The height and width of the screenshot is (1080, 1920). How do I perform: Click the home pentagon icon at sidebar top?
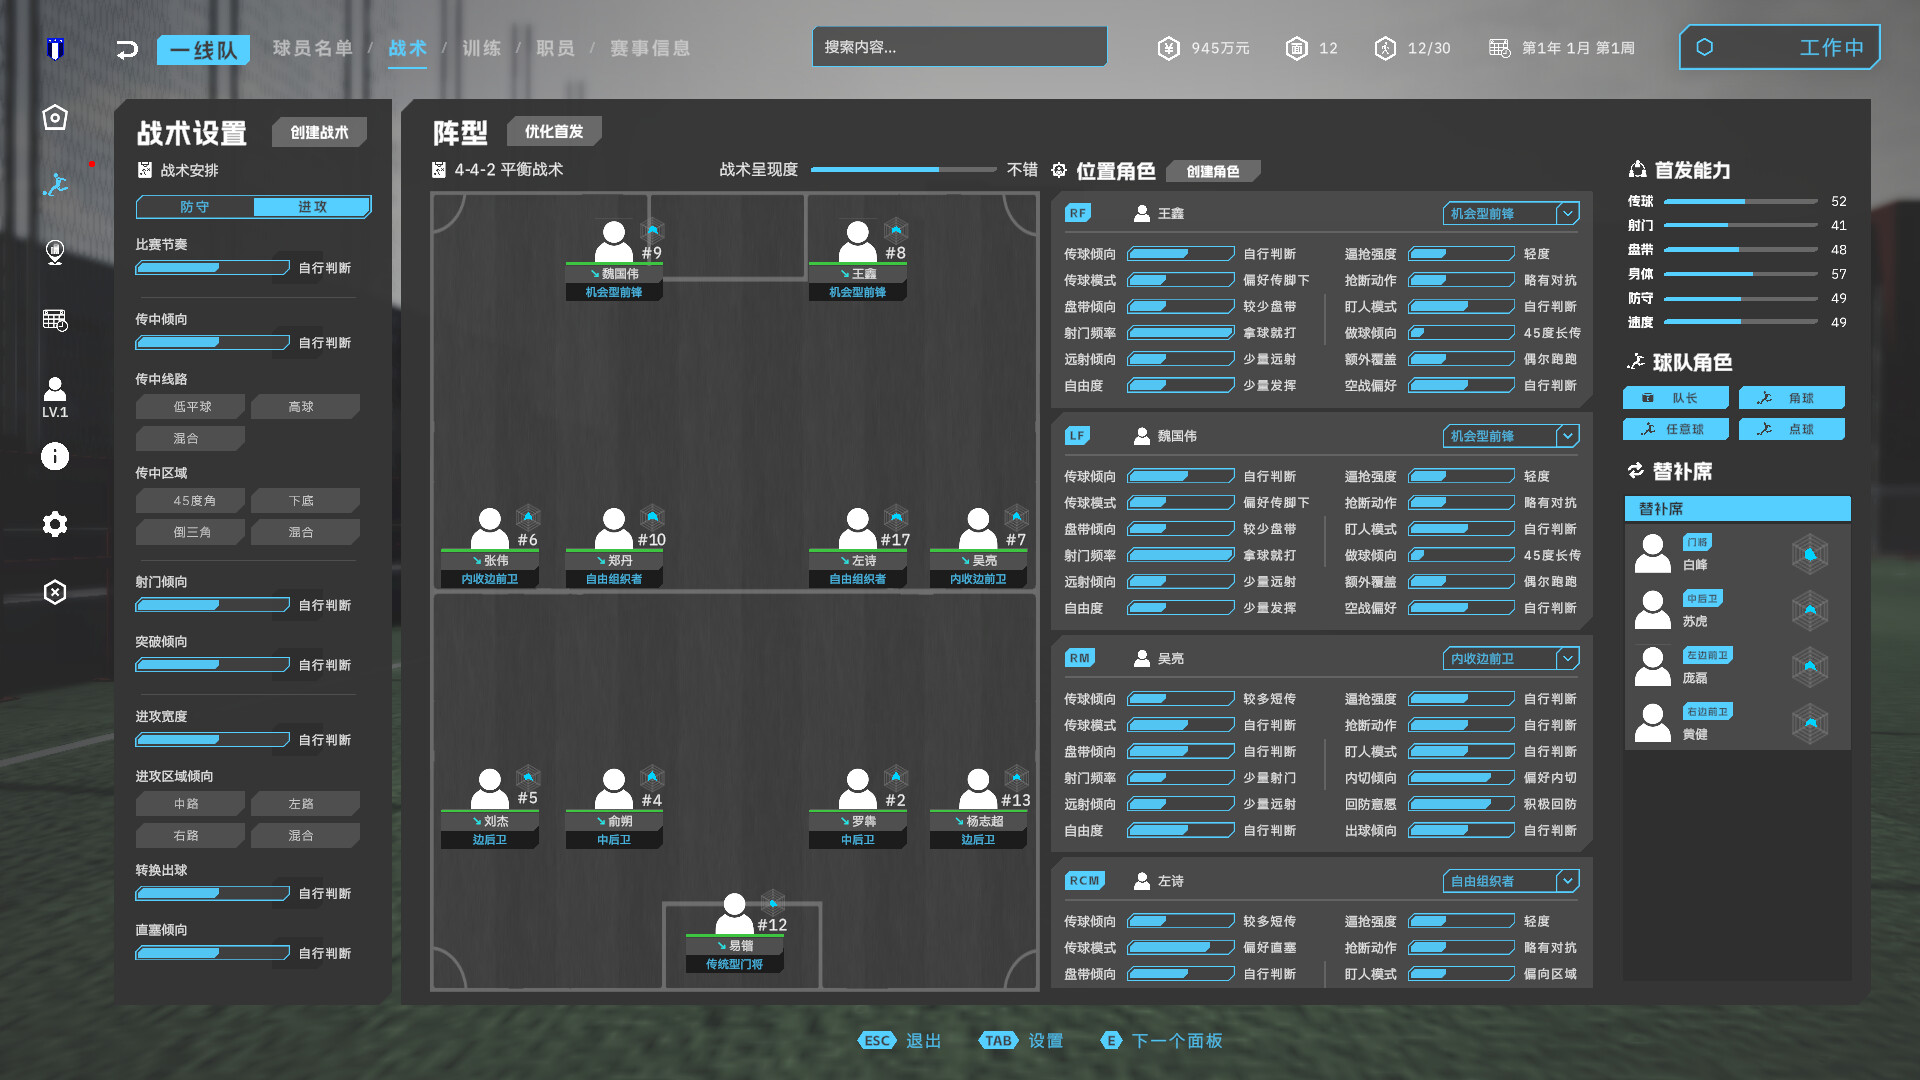click(x=55, y=117)
